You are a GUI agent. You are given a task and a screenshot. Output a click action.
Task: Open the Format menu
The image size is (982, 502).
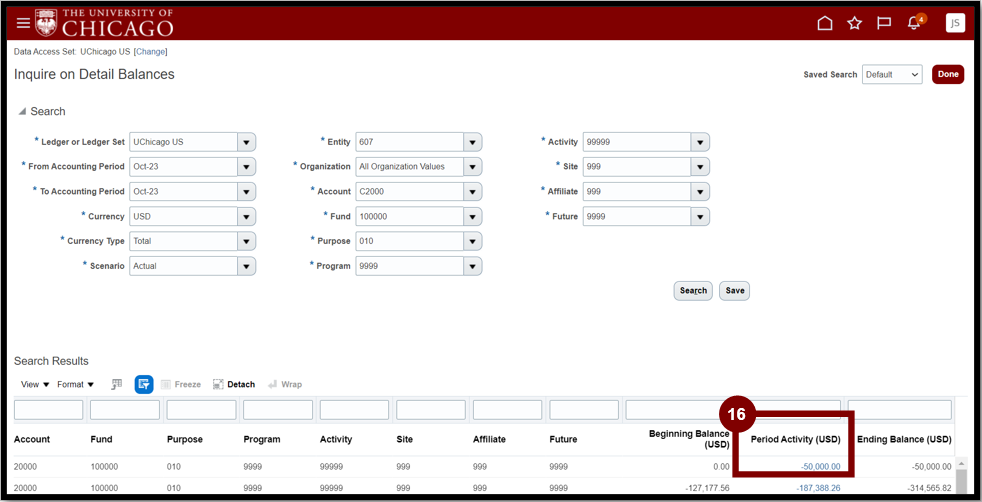(x=75, y=384)
